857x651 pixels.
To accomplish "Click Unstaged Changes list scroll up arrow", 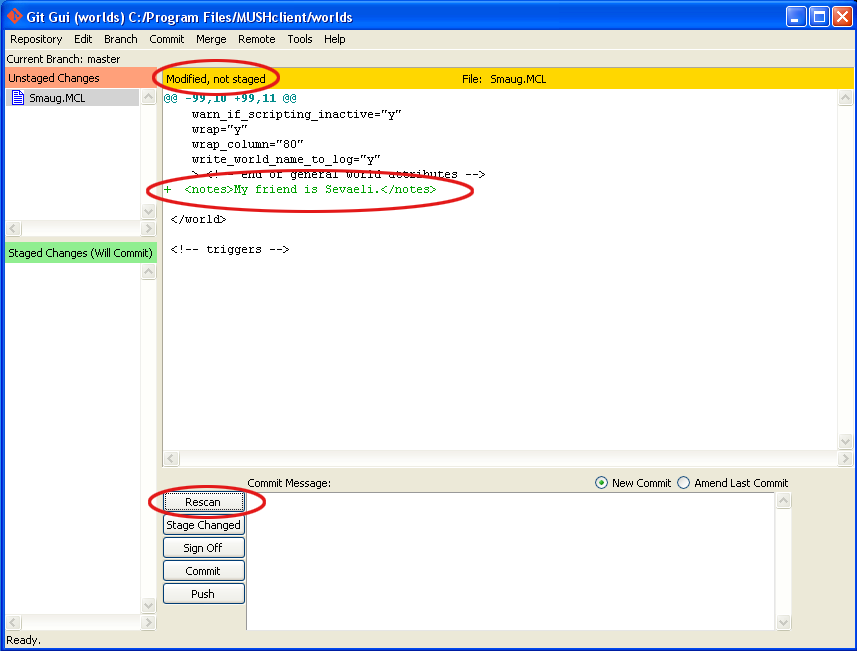I will click(x=149, y=97).
